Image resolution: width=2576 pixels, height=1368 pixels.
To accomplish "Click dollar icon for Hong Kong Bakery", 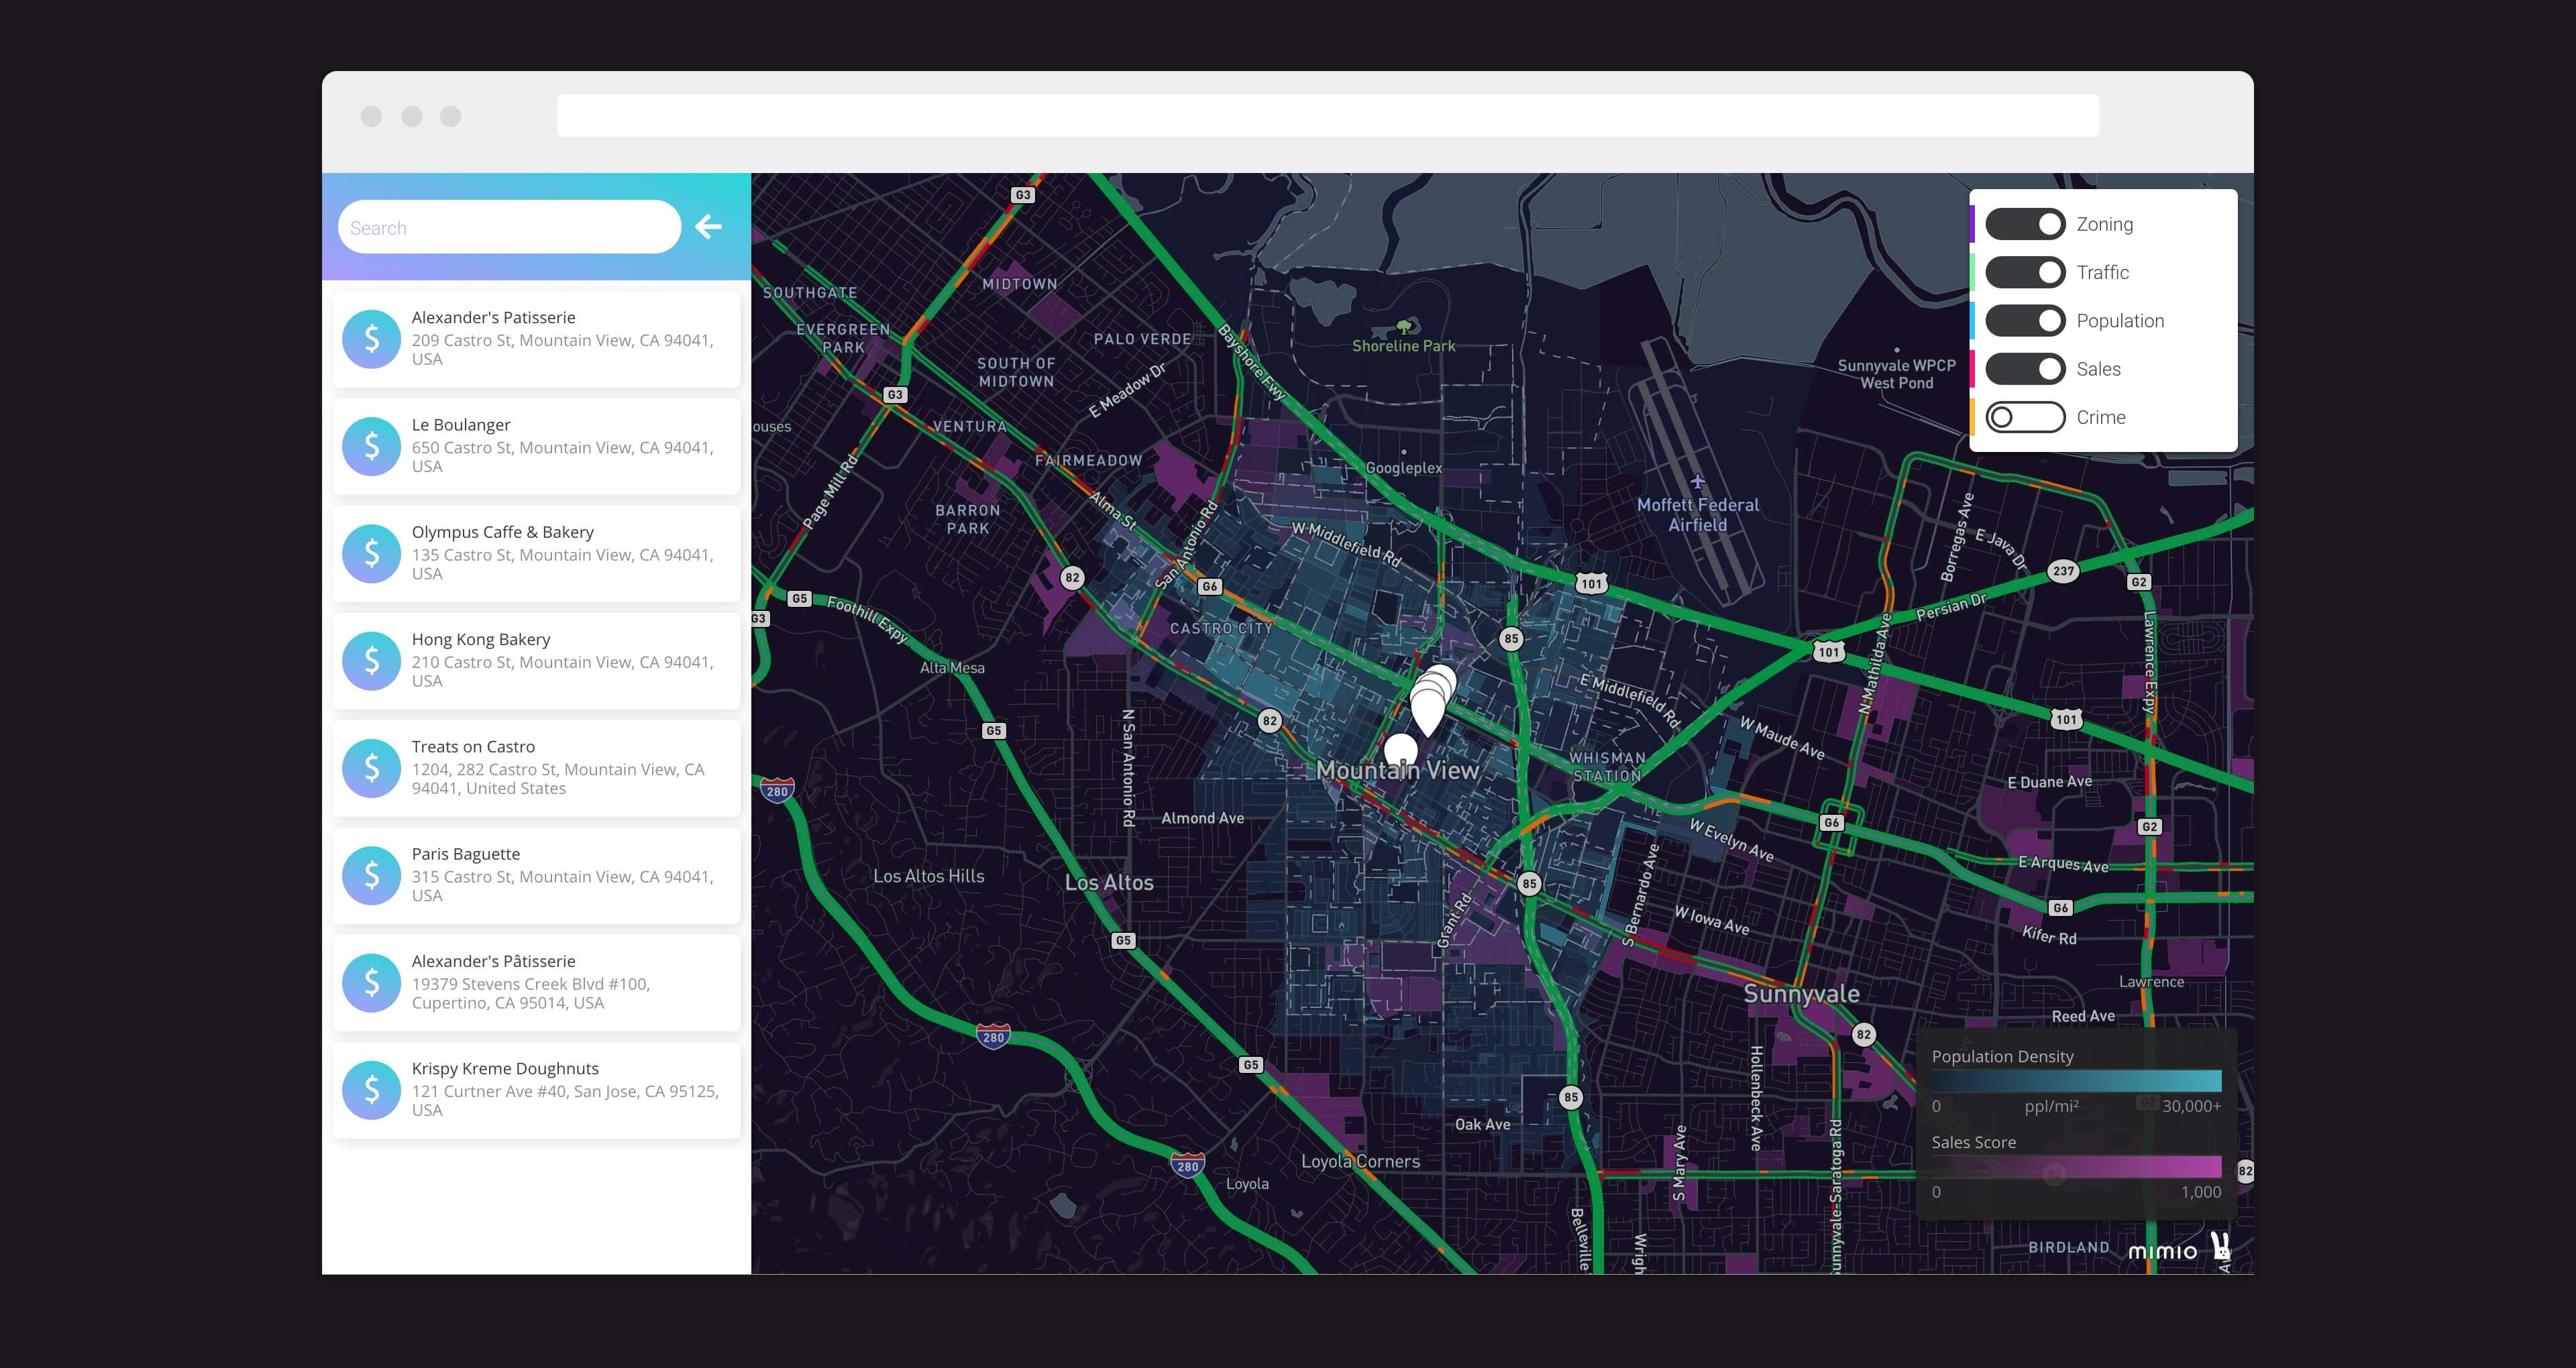I will pos(371,660).
